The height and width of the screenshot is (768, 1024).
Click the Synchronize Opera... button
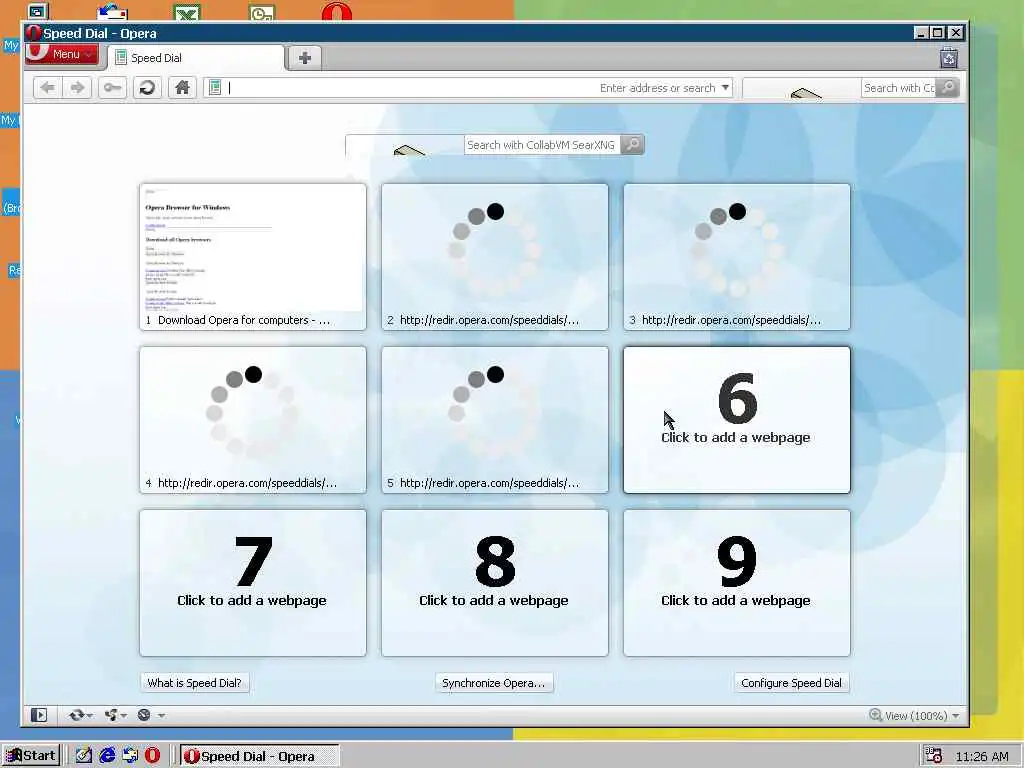pos(494,683)
